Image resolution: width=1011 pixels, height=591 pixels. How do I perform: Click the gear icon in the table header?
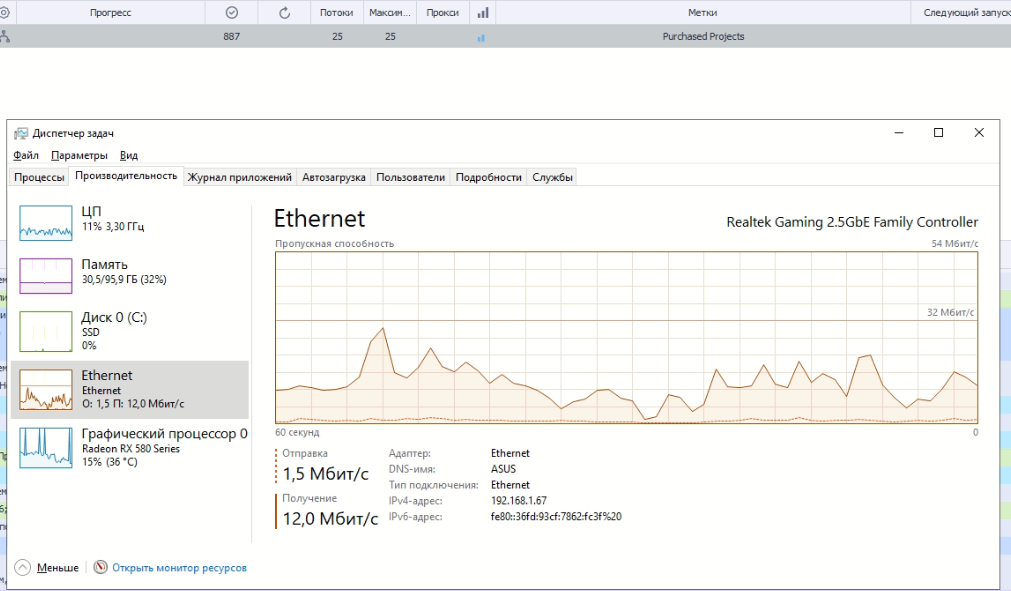pos(4,13)
